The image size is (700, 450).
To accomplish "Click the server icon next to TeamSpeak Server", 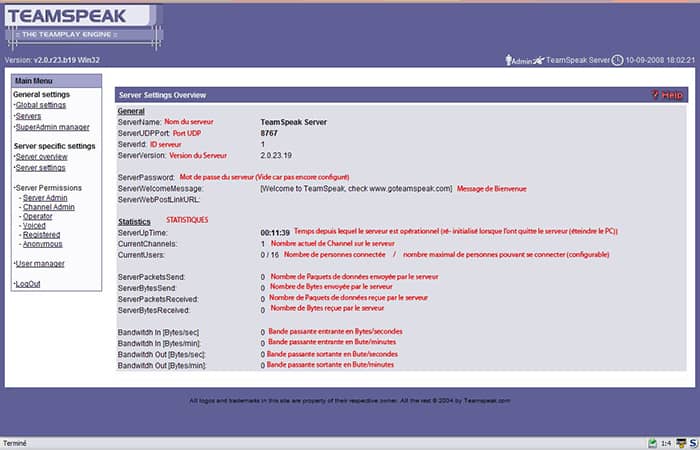I will pyautogui.click(x=539, y=60).
